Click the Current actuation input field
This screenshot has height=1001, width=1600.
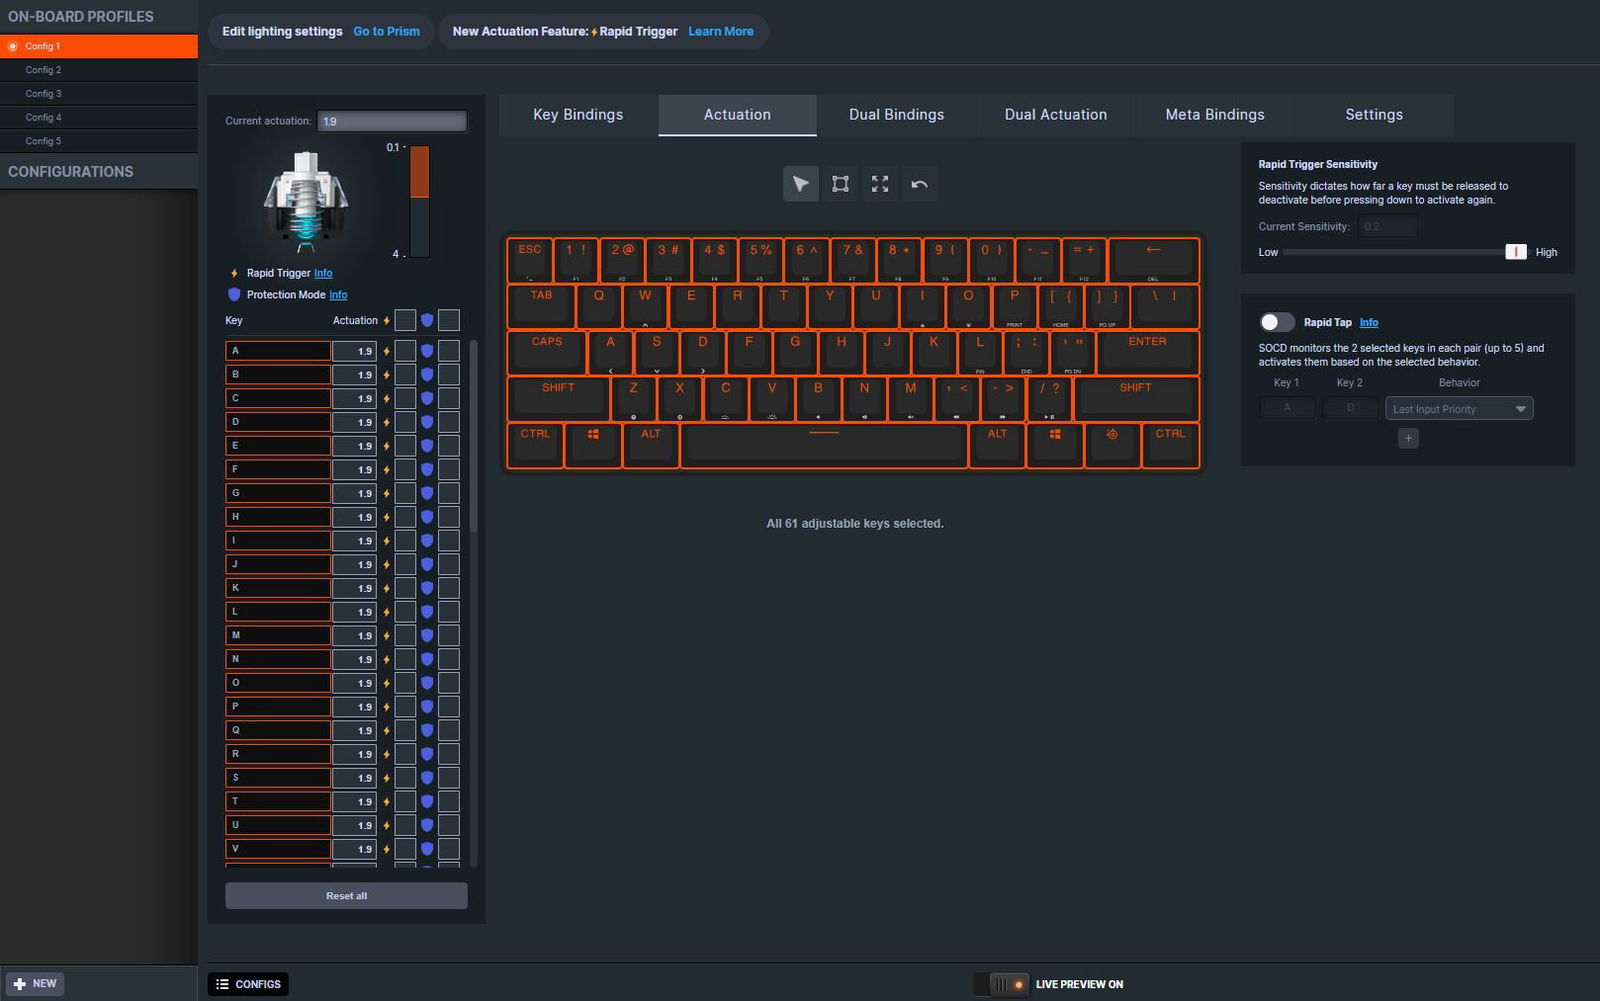[391, 121]
